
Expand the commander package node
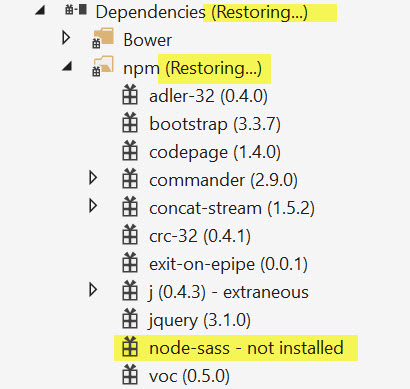(x=93, y=178)
